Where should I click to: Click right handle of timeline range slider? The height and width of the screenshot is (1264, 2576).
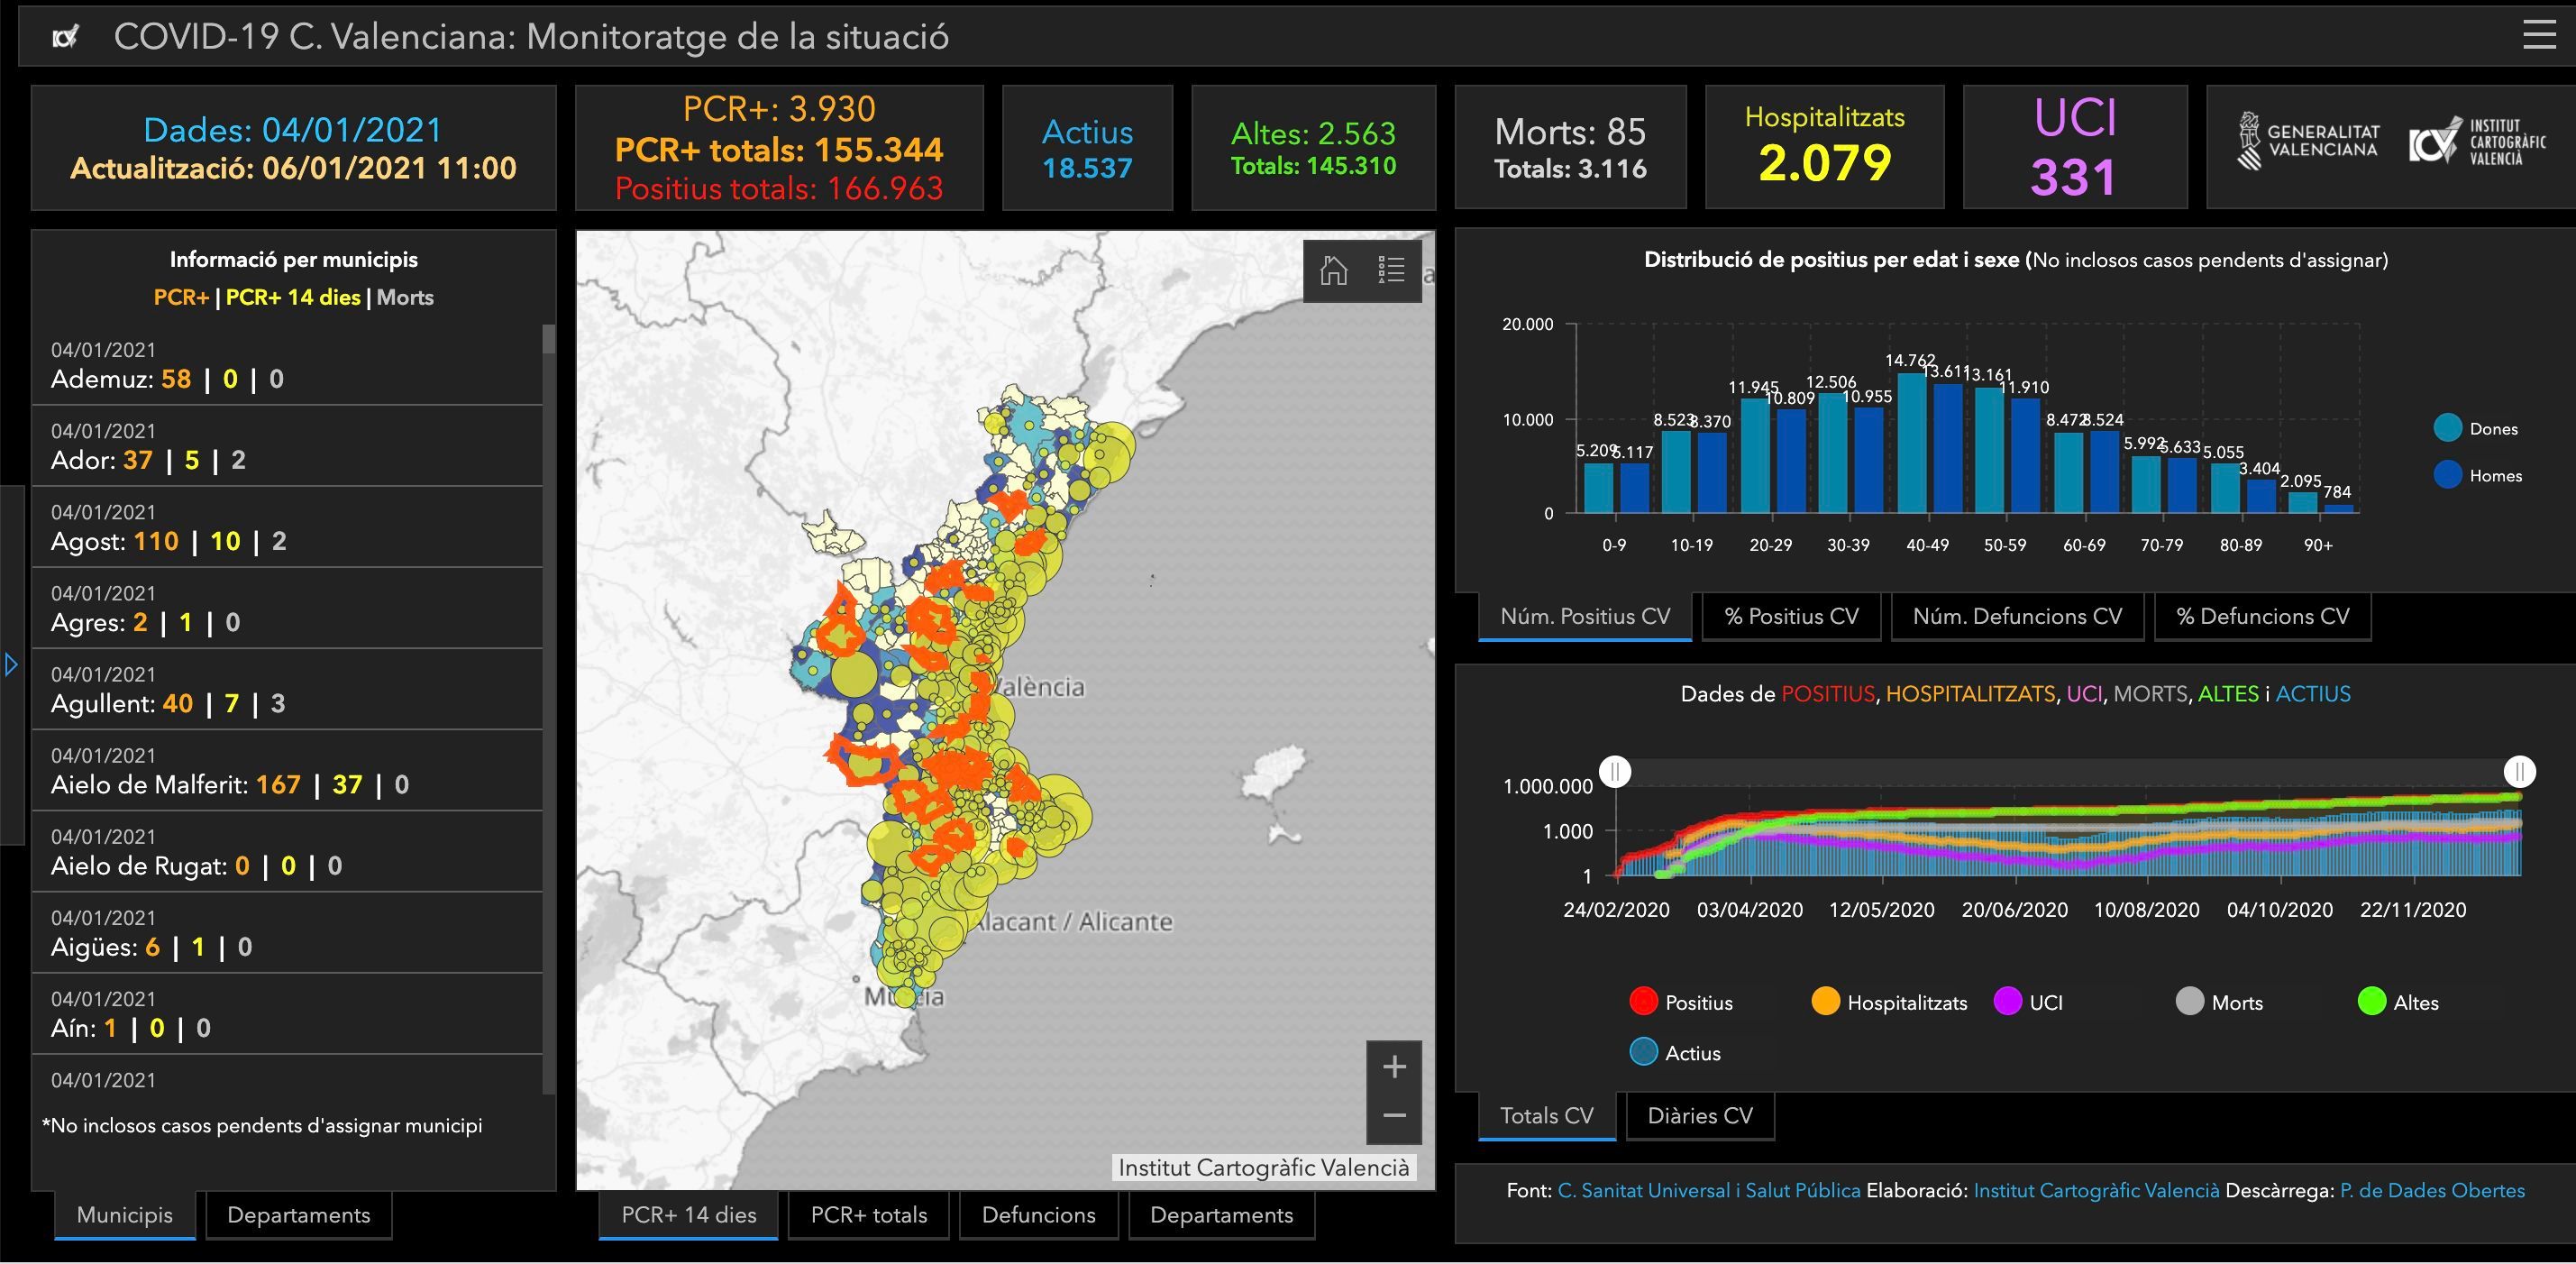2519,771
